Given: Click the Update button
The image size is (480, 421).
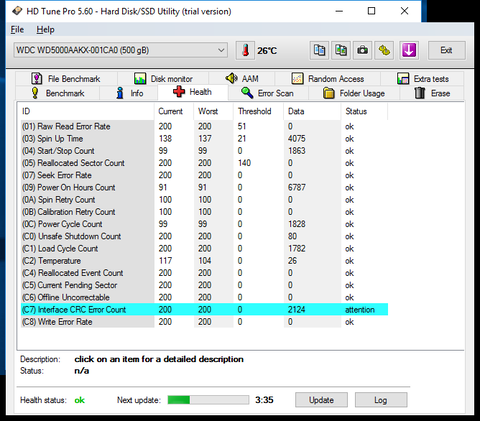Looking at the screenshot, I should (x=321, y=400).
